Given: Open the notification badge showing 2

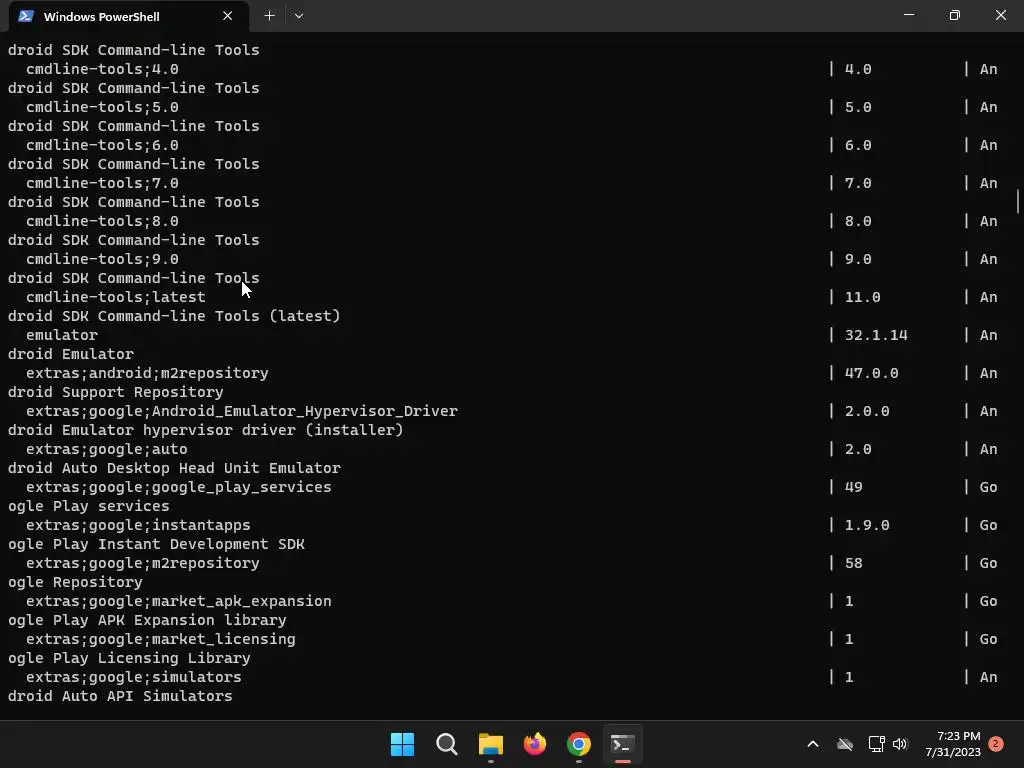Looking at the screenshot, I should pos(996,743).
